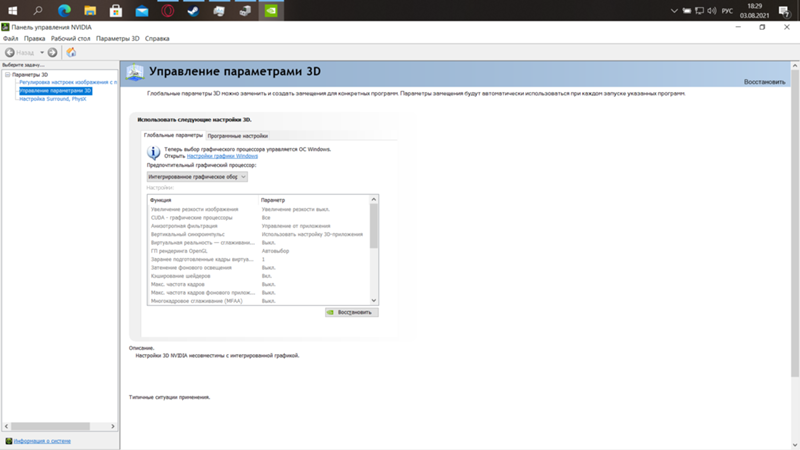Image resolution: width=800 pixels, height=450 pixels.
Task: Click Восстановить button below settings list
Action: (x=352, y=312)
